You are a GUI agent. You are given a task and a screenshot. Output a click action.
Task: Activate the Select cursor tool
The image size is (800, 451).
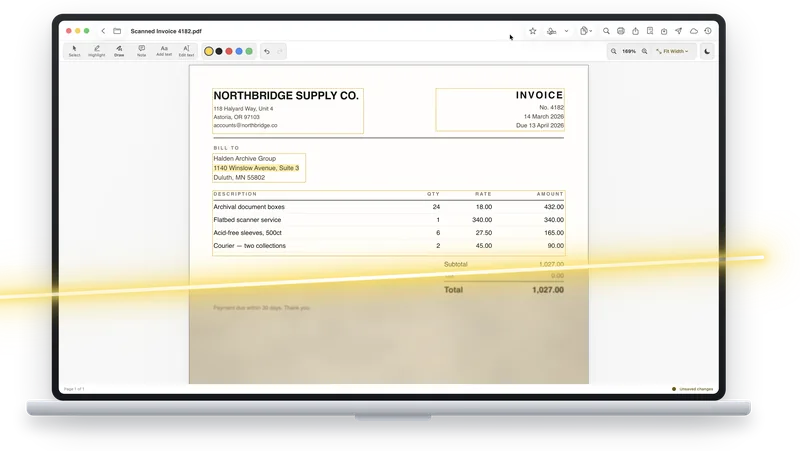(74, 51)
